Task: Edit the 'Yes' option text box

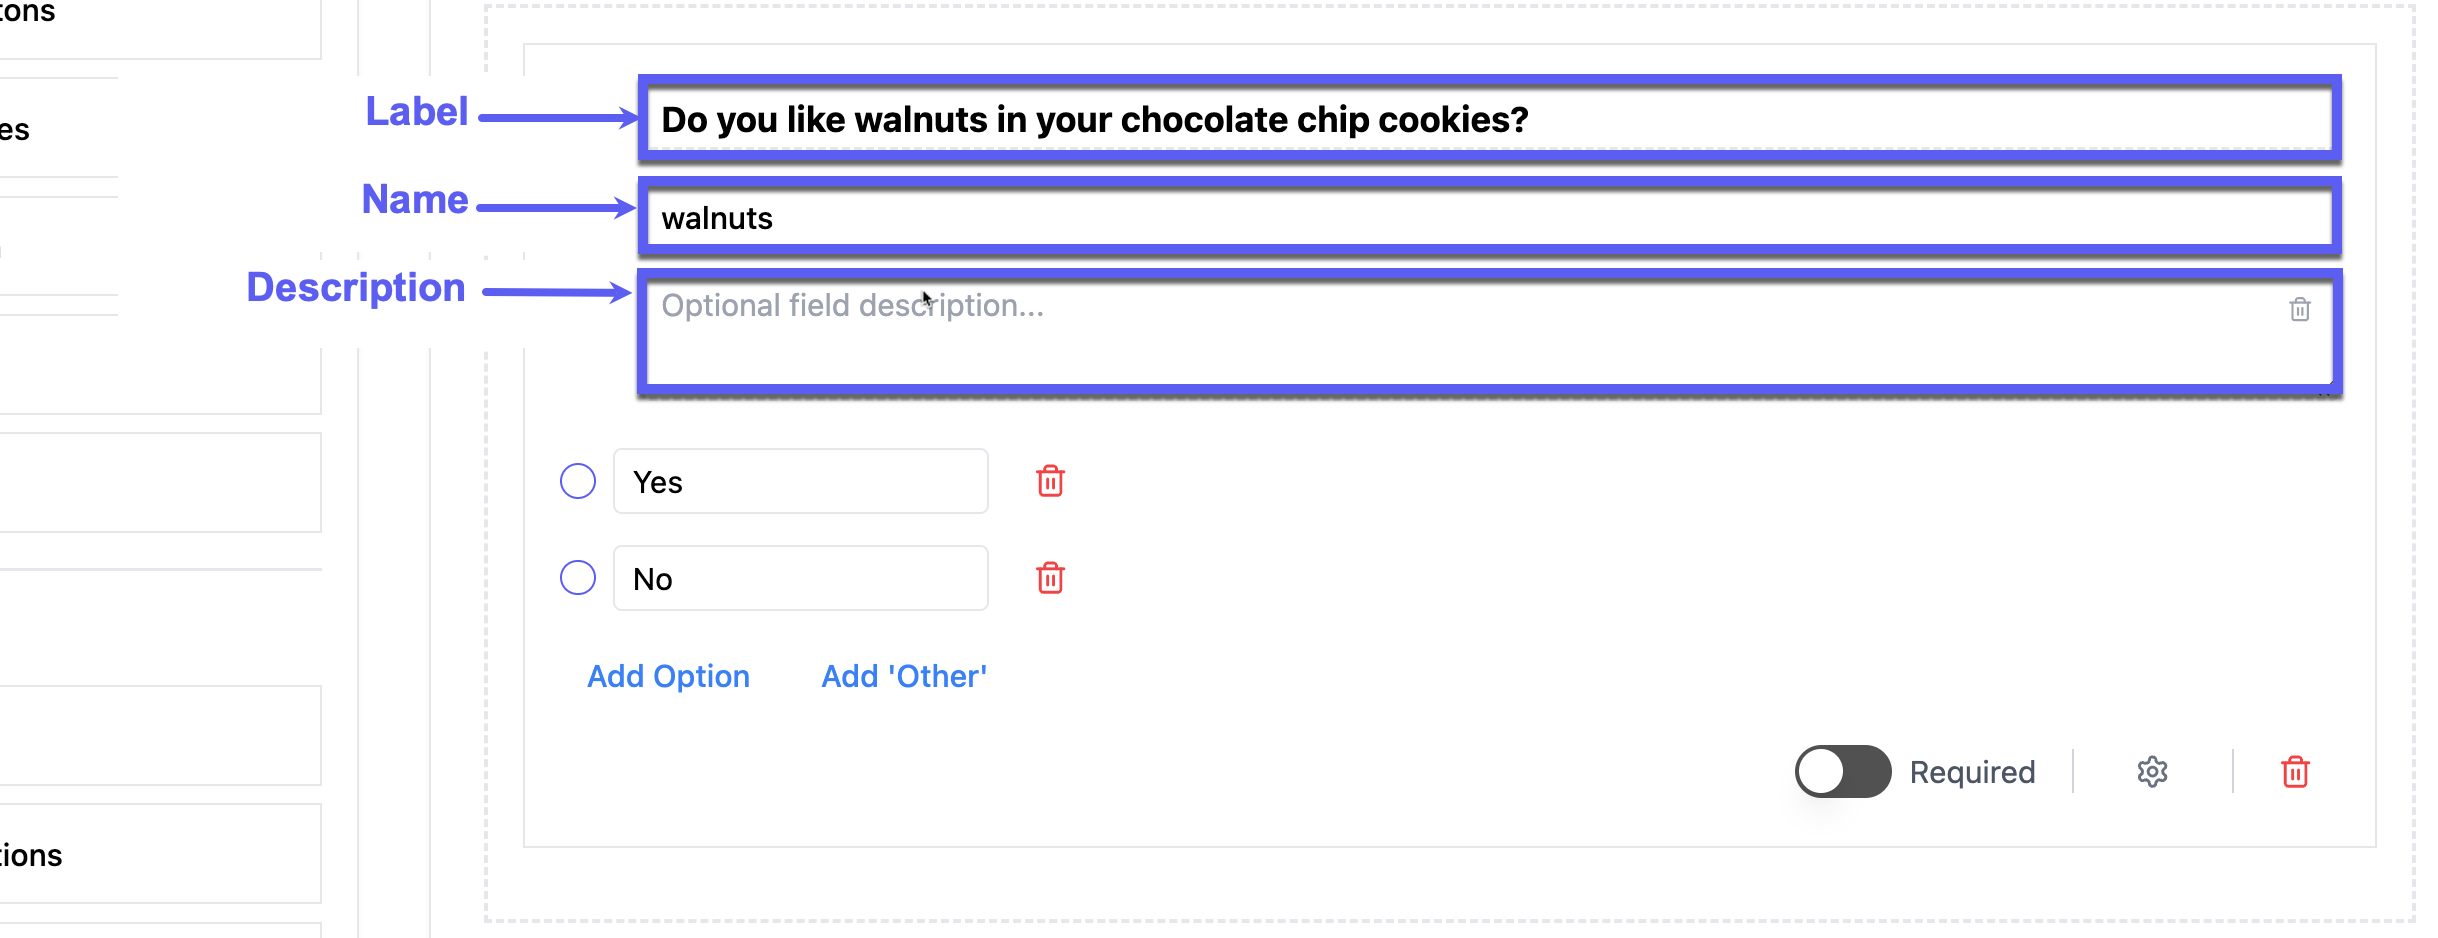Action: (x=800, y=482)
